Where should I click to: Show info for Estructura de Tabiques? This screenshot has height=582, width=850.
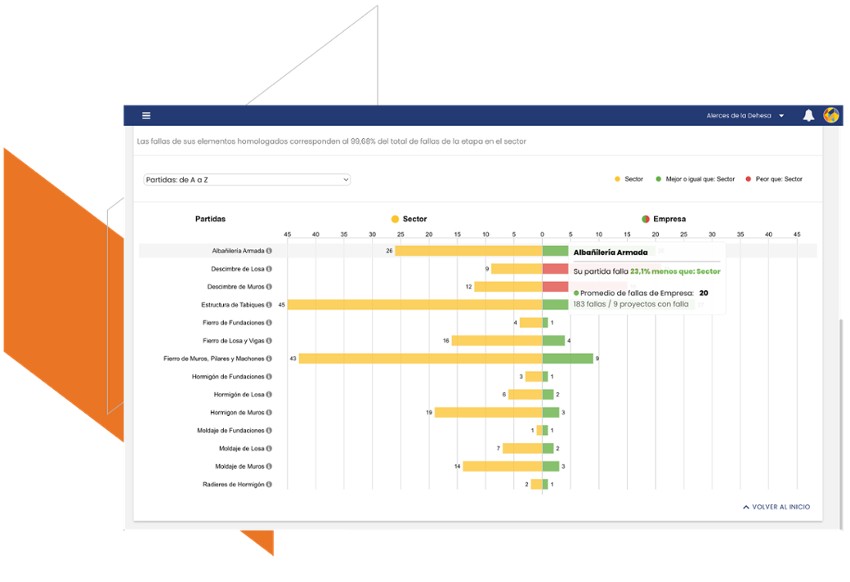[269, 305]
